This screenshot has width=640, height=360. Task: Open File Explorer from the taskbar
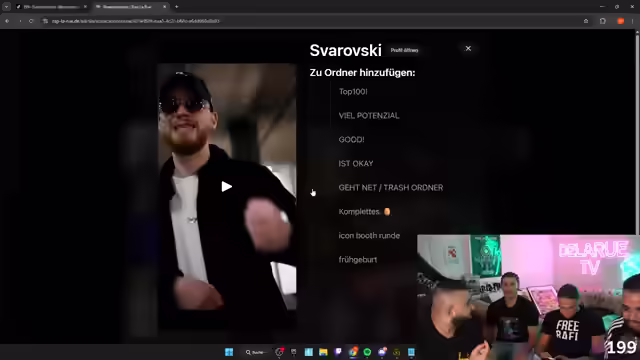coord(323,352)
